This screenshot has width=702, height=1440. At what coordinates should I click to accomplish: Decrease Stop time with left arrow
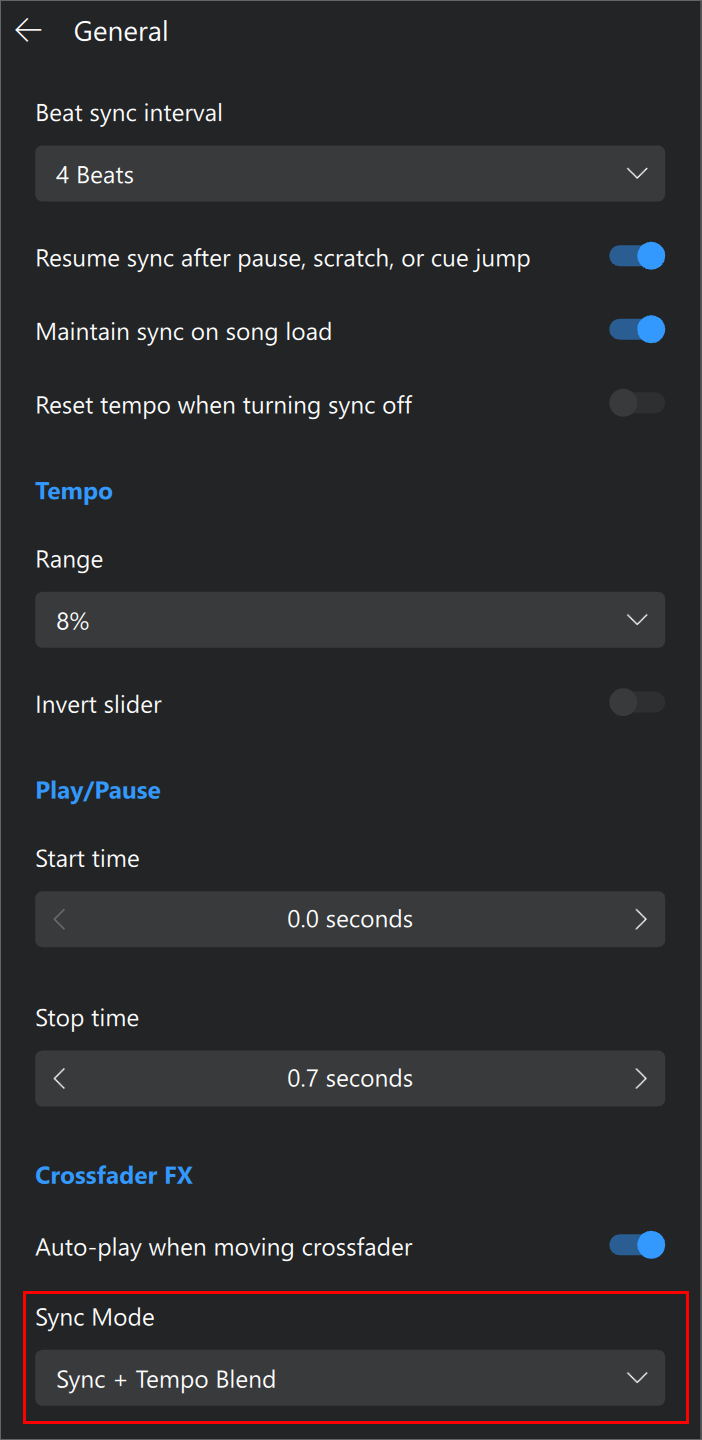coord(59,1078)
